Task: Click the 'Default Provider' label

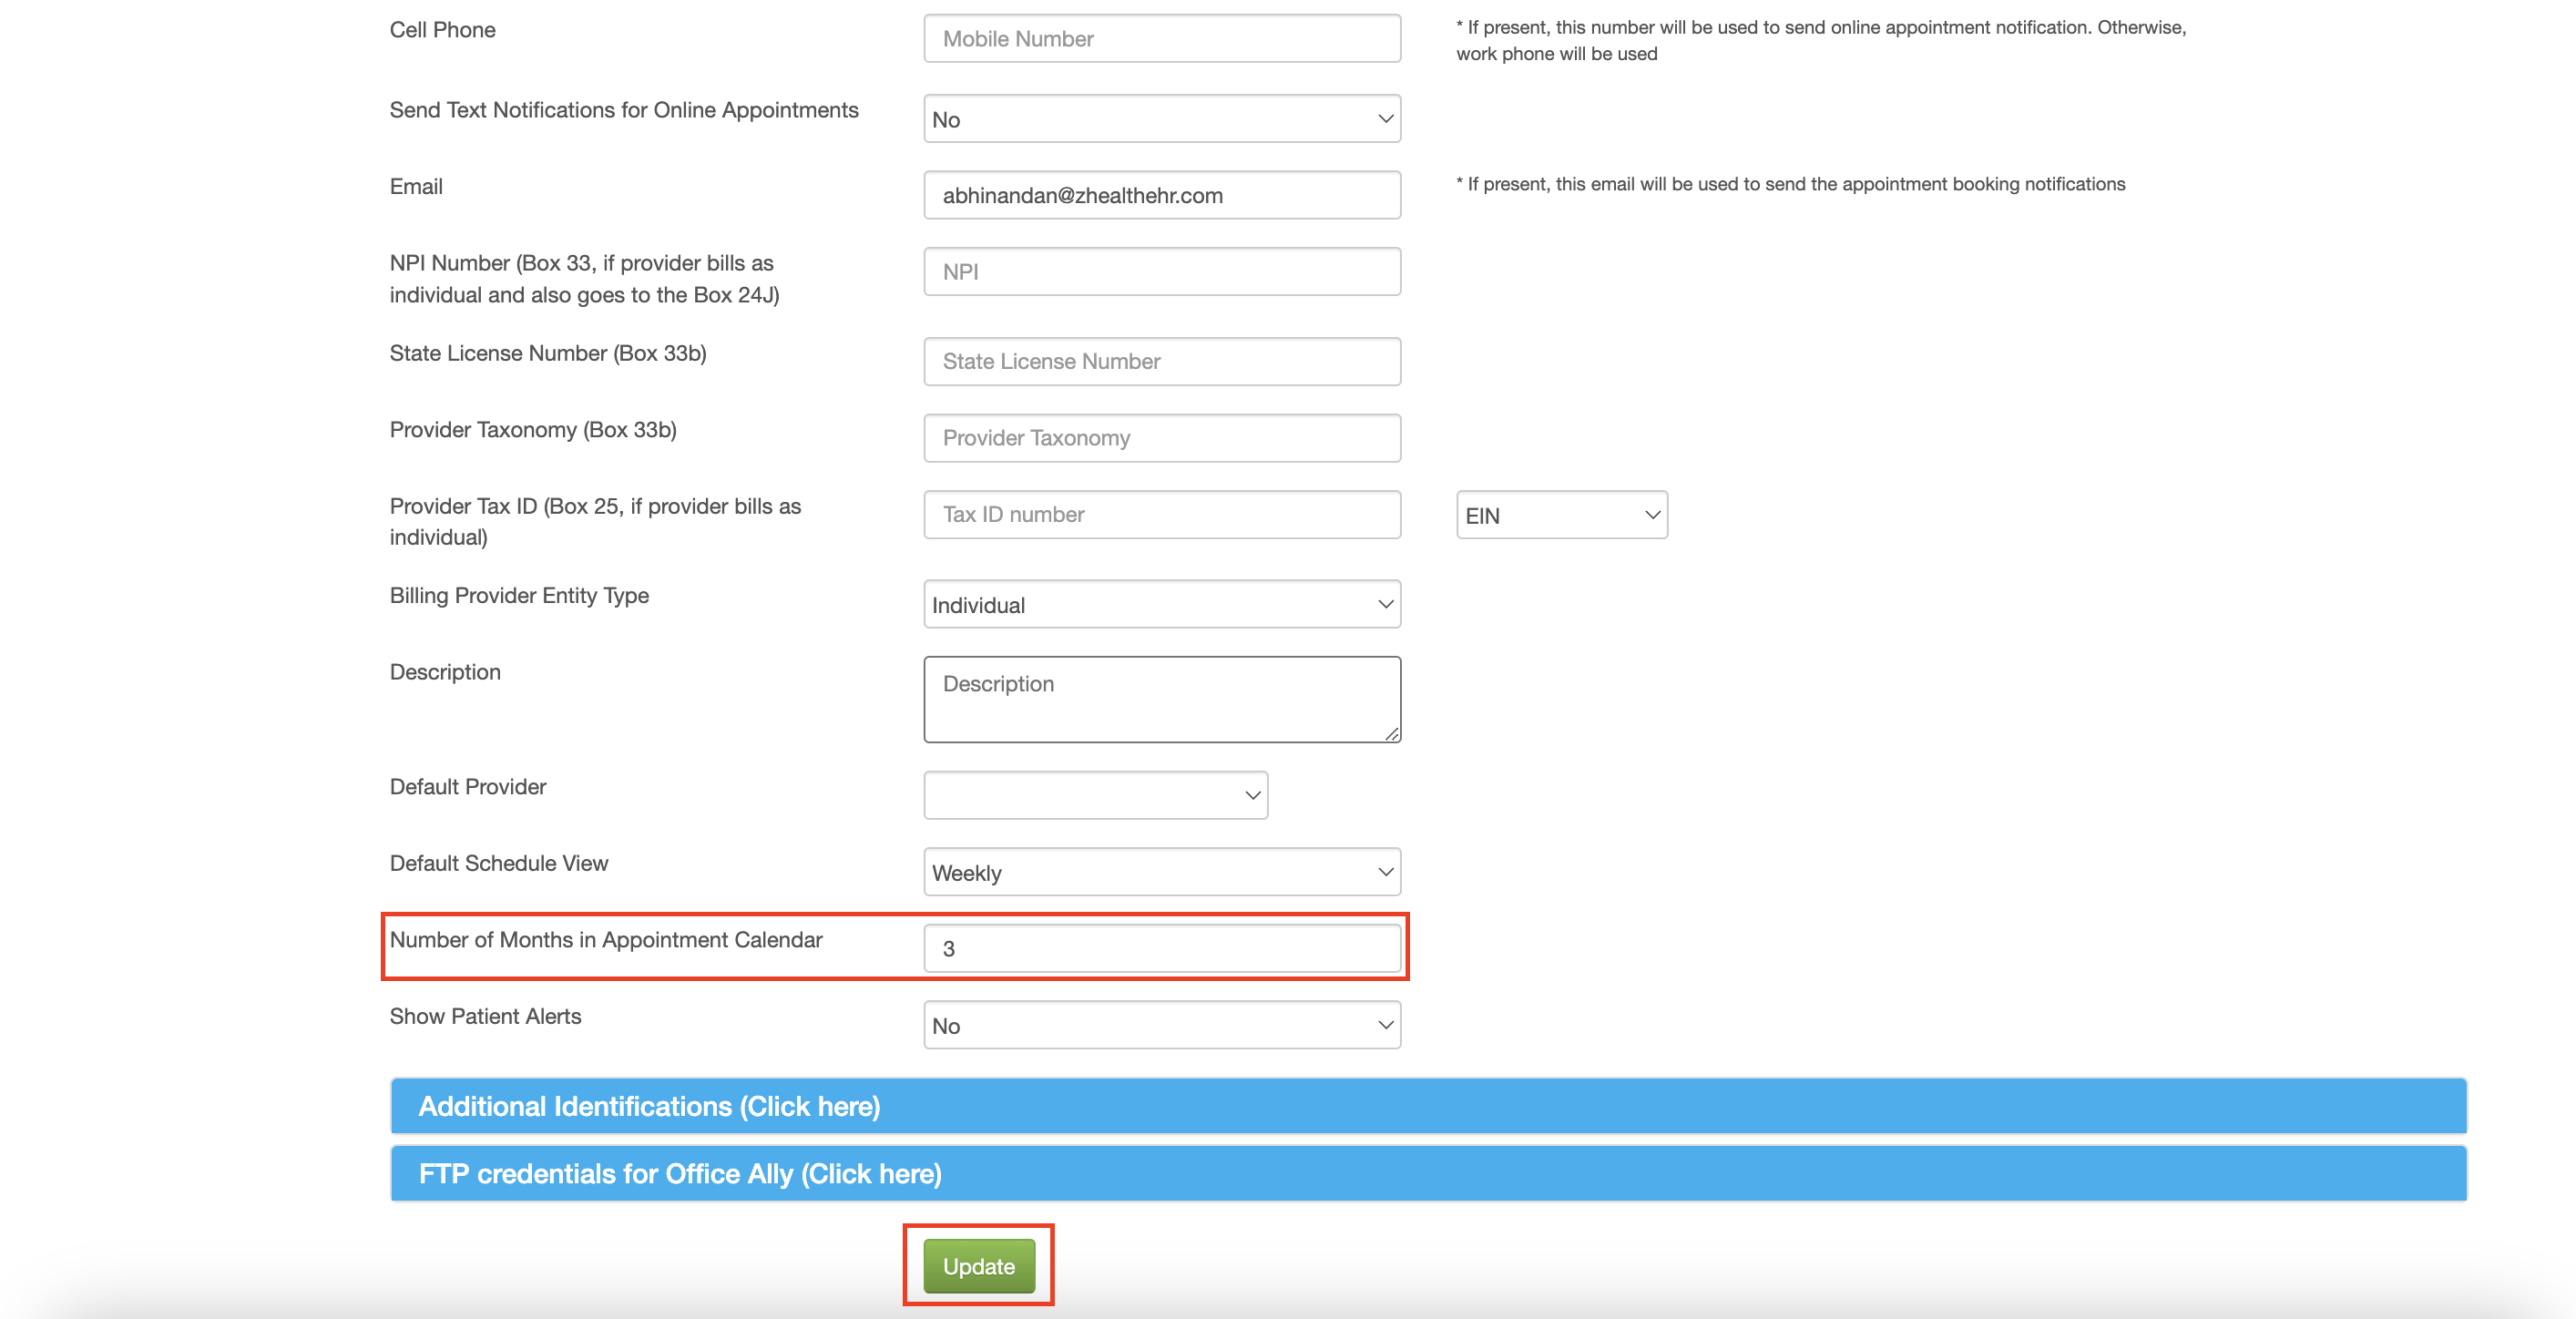Action: click(468, 787)
